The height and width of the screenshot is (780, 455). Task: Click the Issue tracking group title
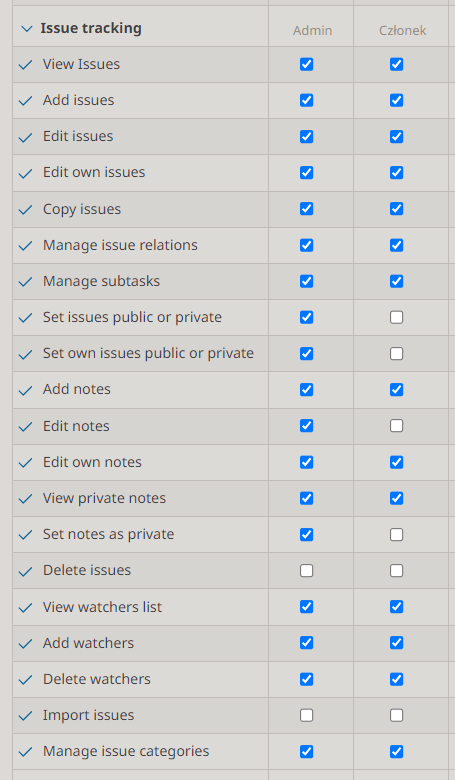coord(91,28)
